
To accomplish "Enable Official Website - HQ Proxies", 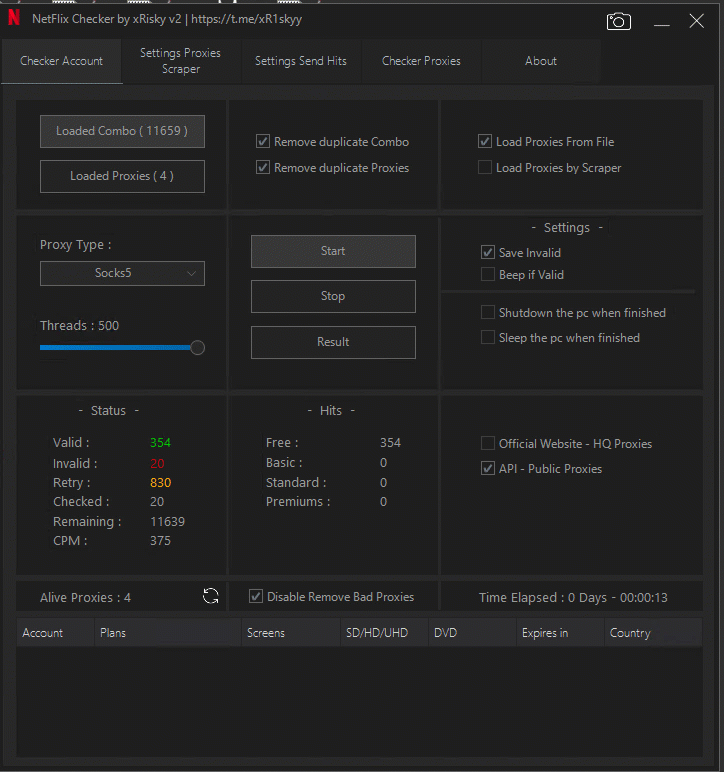I will tap(488, 443).
